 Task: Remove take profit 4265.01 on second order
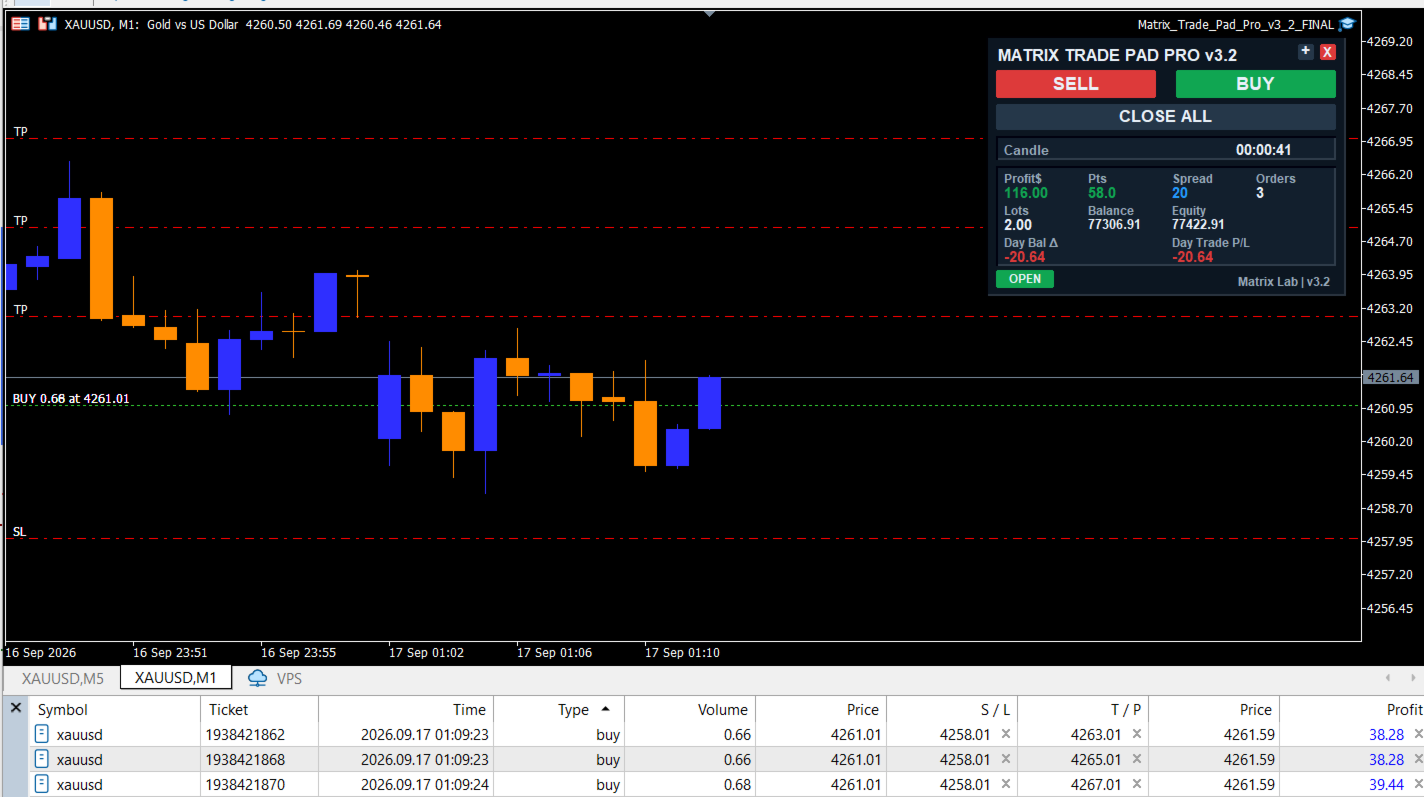1137,759
